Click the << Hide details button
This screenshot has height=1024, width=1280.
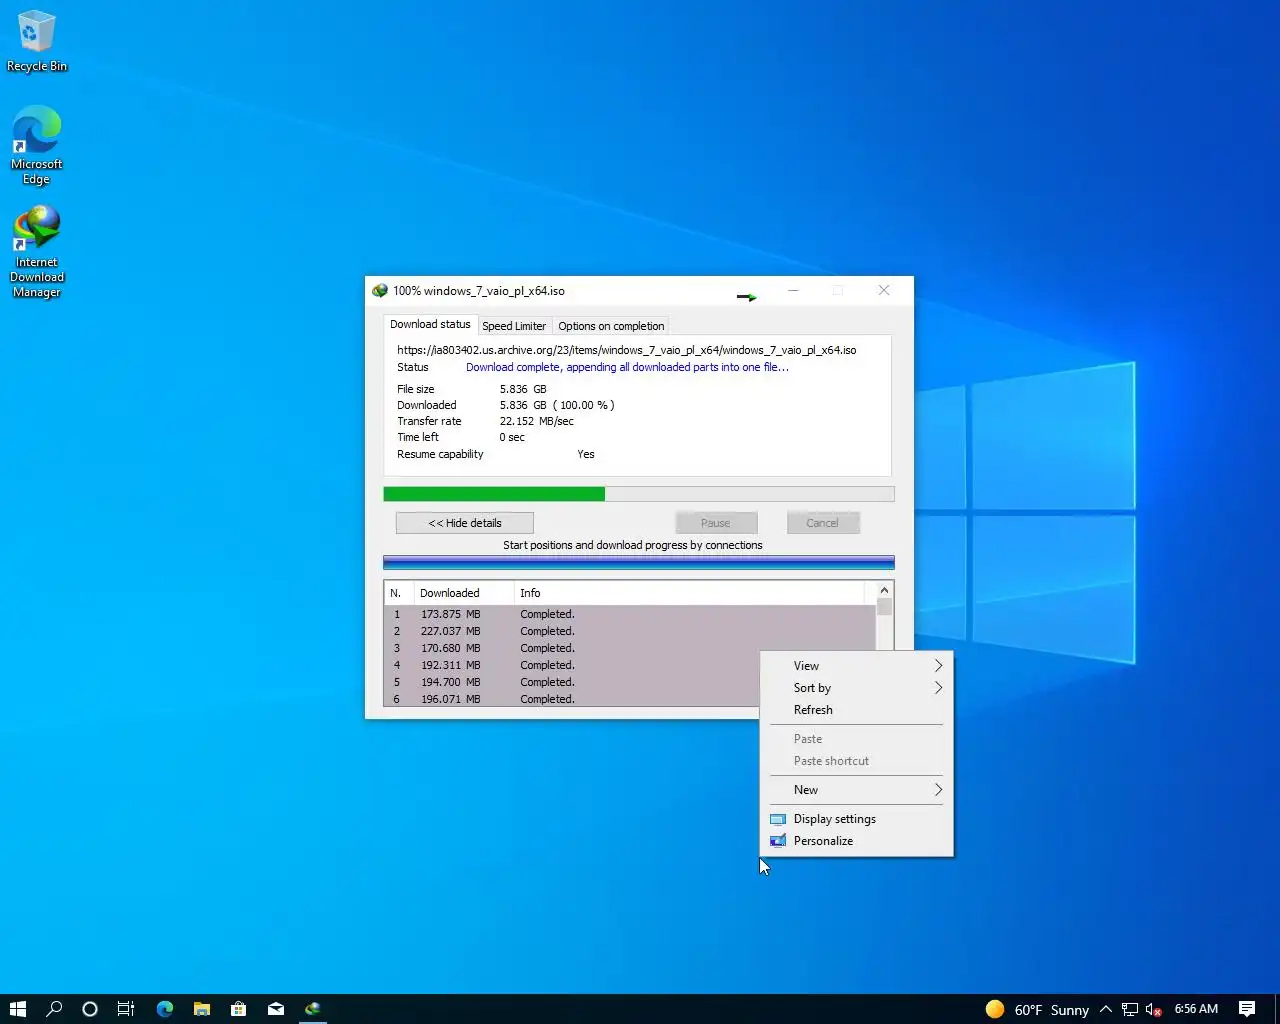click(x=465, y=523)
